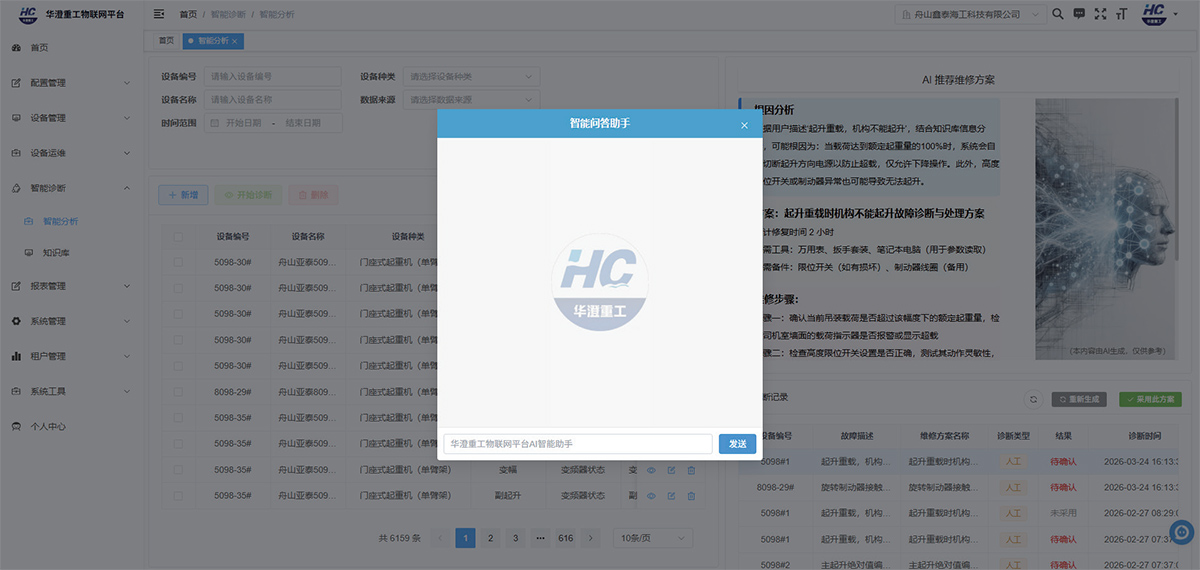This screenshot has width=1200, height=570.
Task: Click the 新增 add button
Action: click(183, 195)
